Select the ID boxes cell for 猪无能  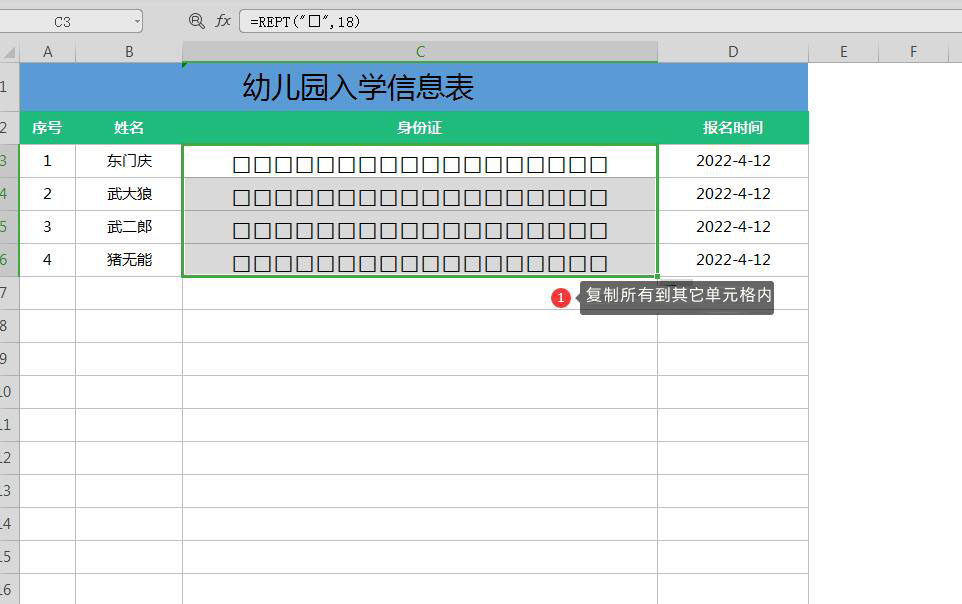[420, 260]
